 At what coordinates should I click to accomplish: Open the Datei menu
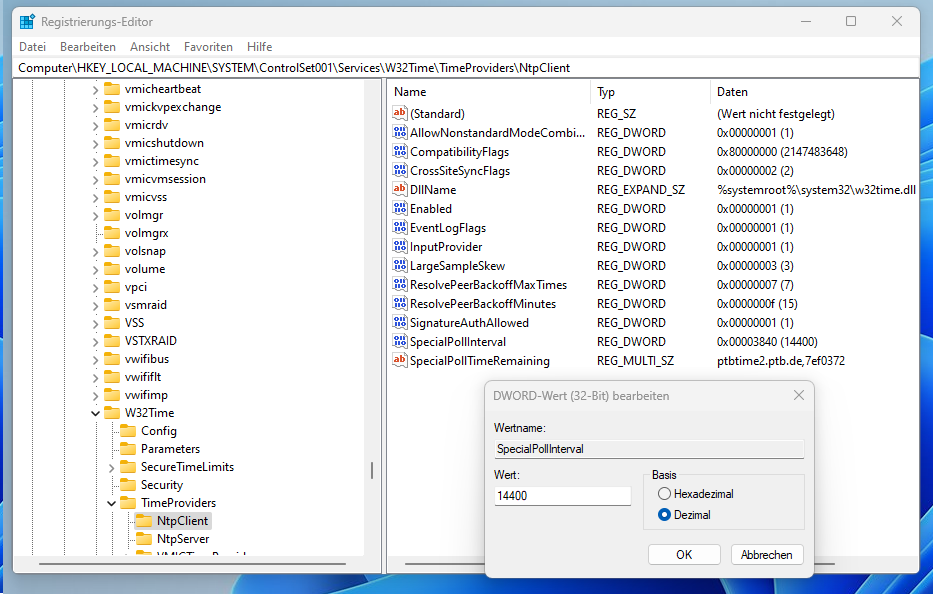click(32, 47)
